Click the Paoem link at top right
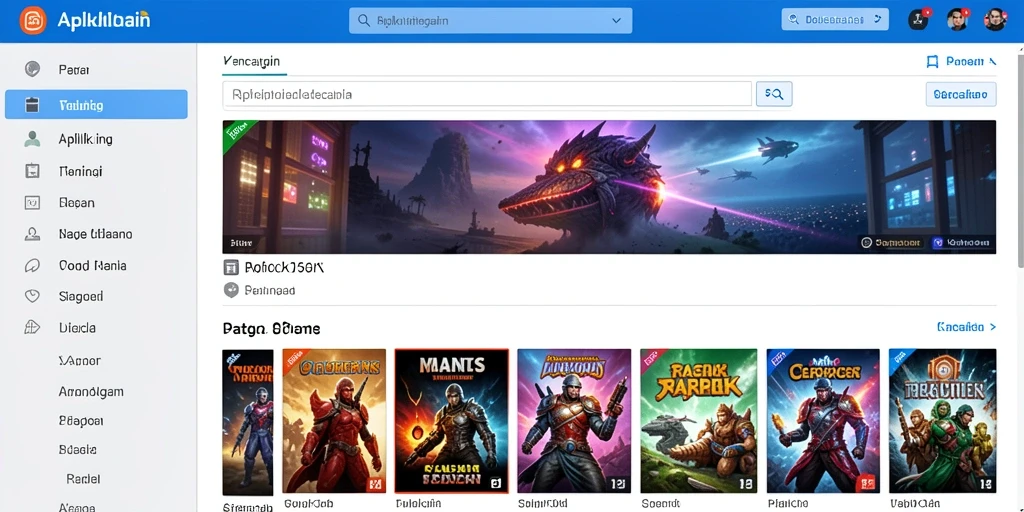This screenshot has height=512, width=1024. (x=965, y=62)
